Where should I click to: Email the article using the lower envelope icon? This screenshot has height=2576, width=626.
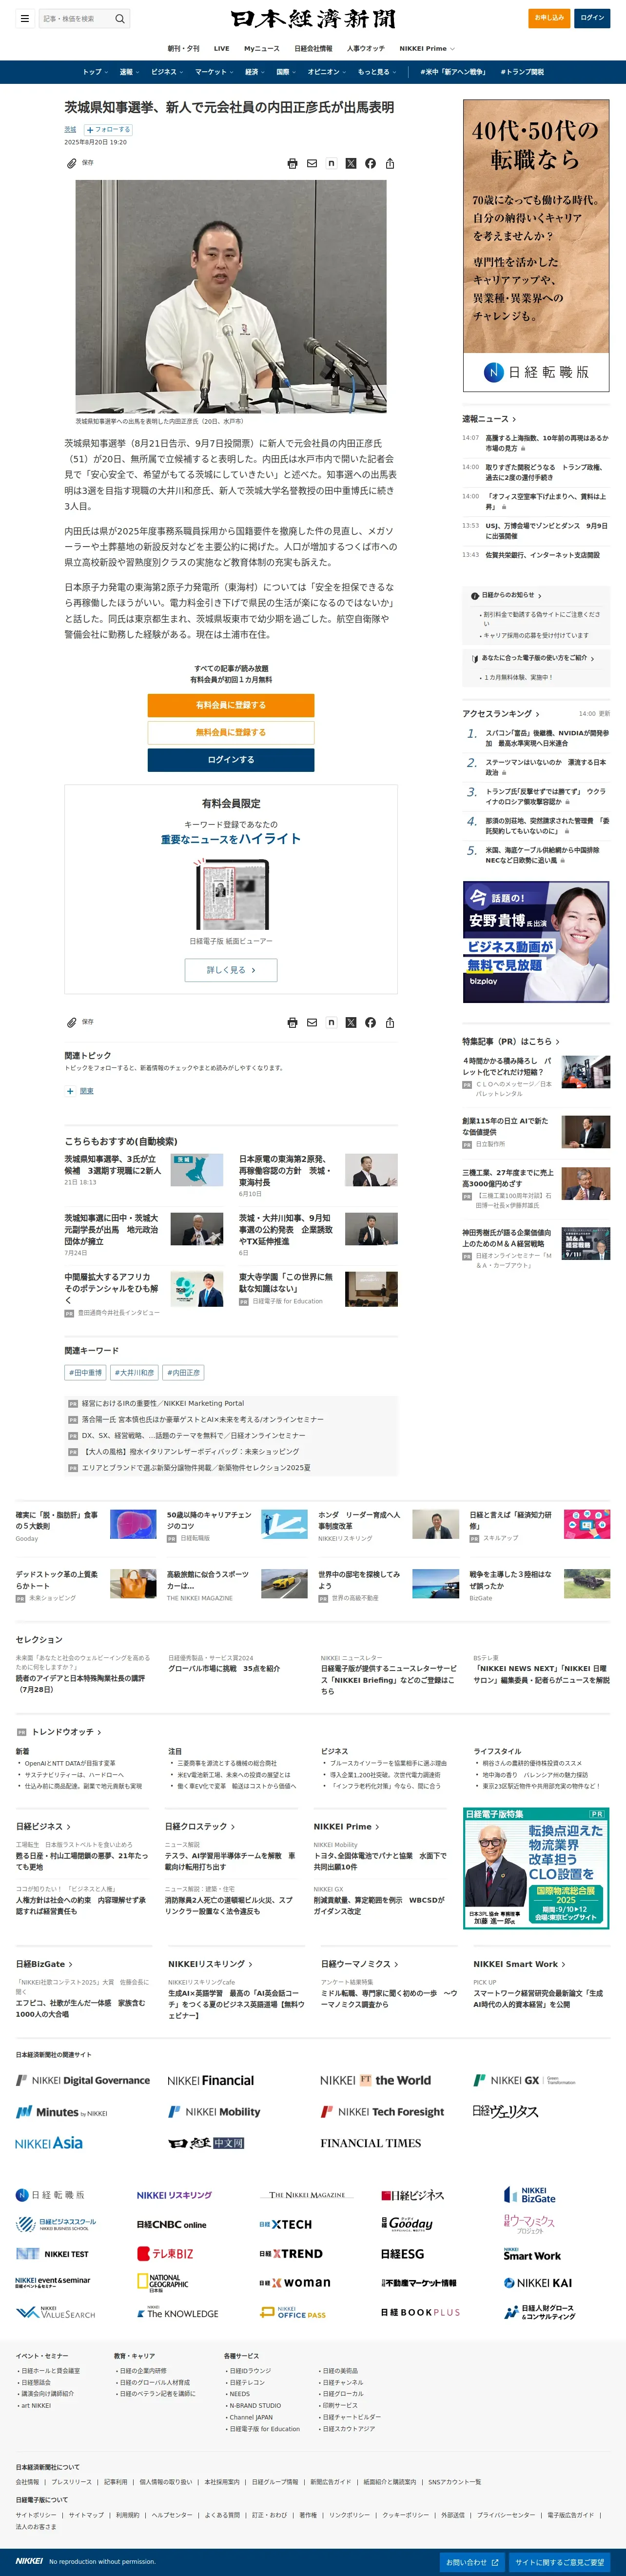(x=312, y=1022)
